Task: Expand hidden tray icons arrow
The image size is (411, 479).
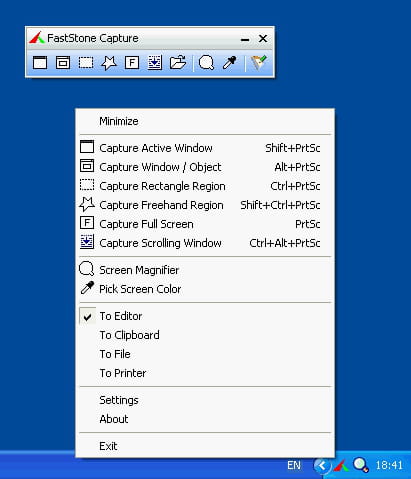Action: [x=322, y=465]
